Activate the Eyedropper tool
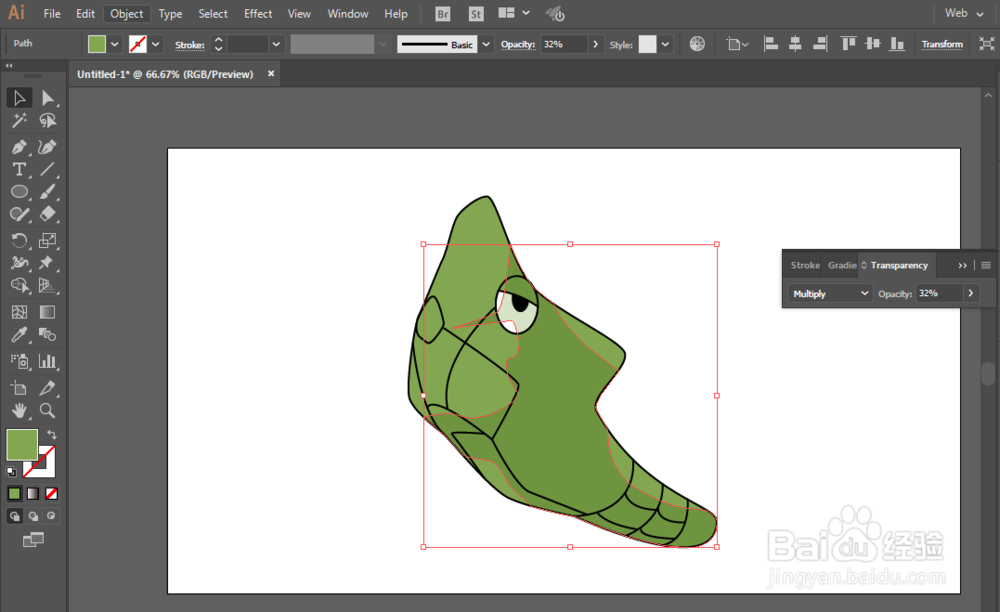This screenshot has width=1000, height=612. 19,335
